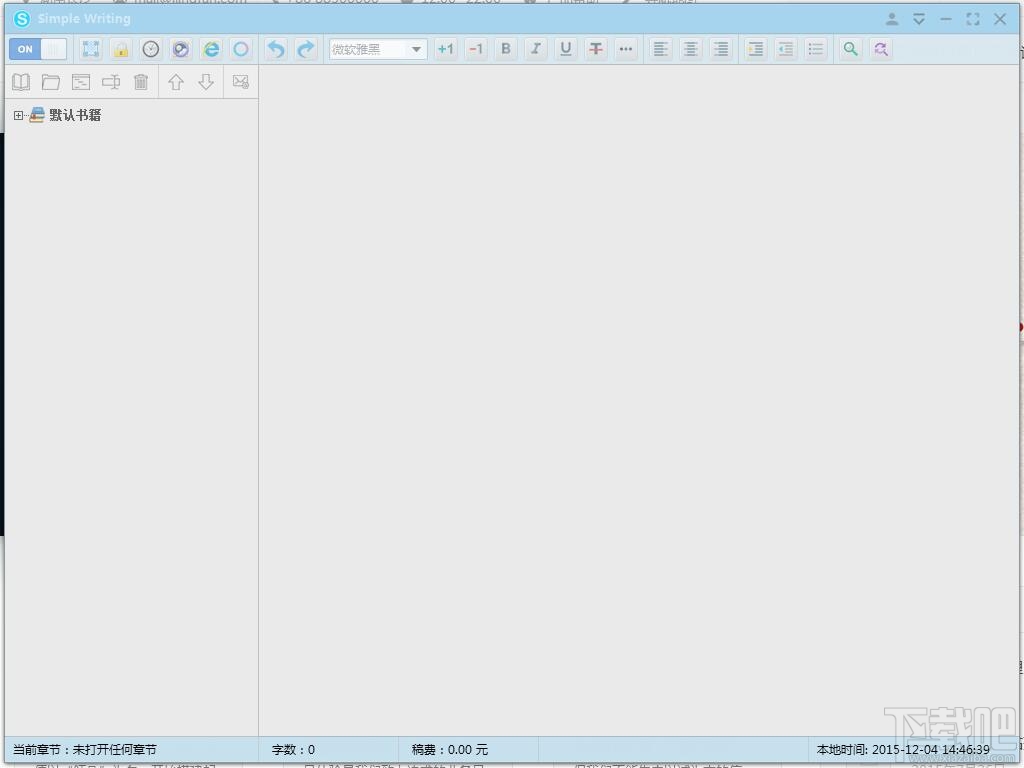The image size is (1024, 768).
Task: Increase font size with +1
Action: point(446,49)
